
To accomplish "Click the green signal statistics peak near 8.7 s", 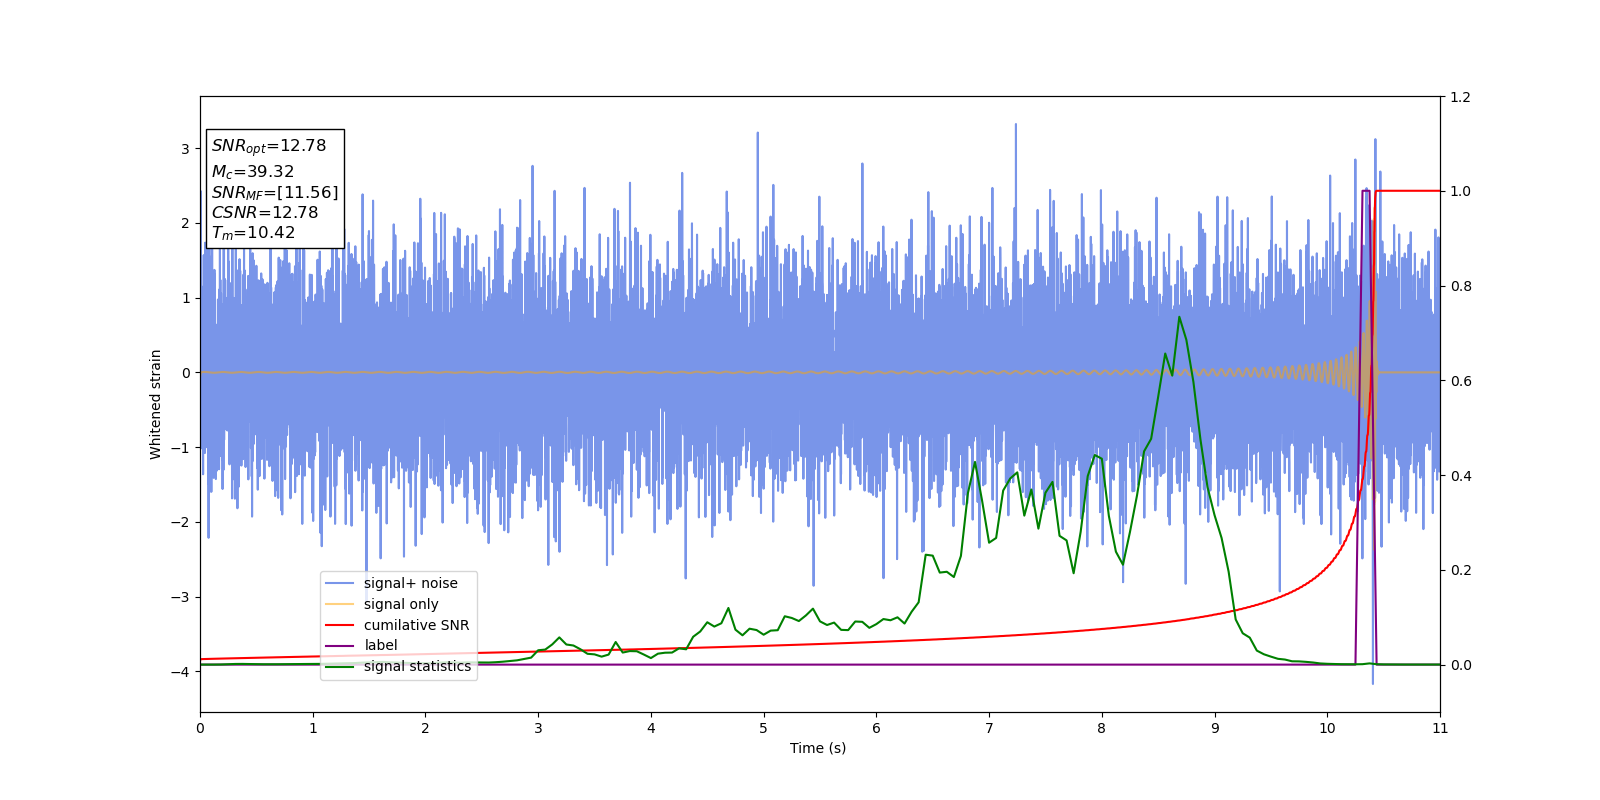I will (x=1179, y=318).
